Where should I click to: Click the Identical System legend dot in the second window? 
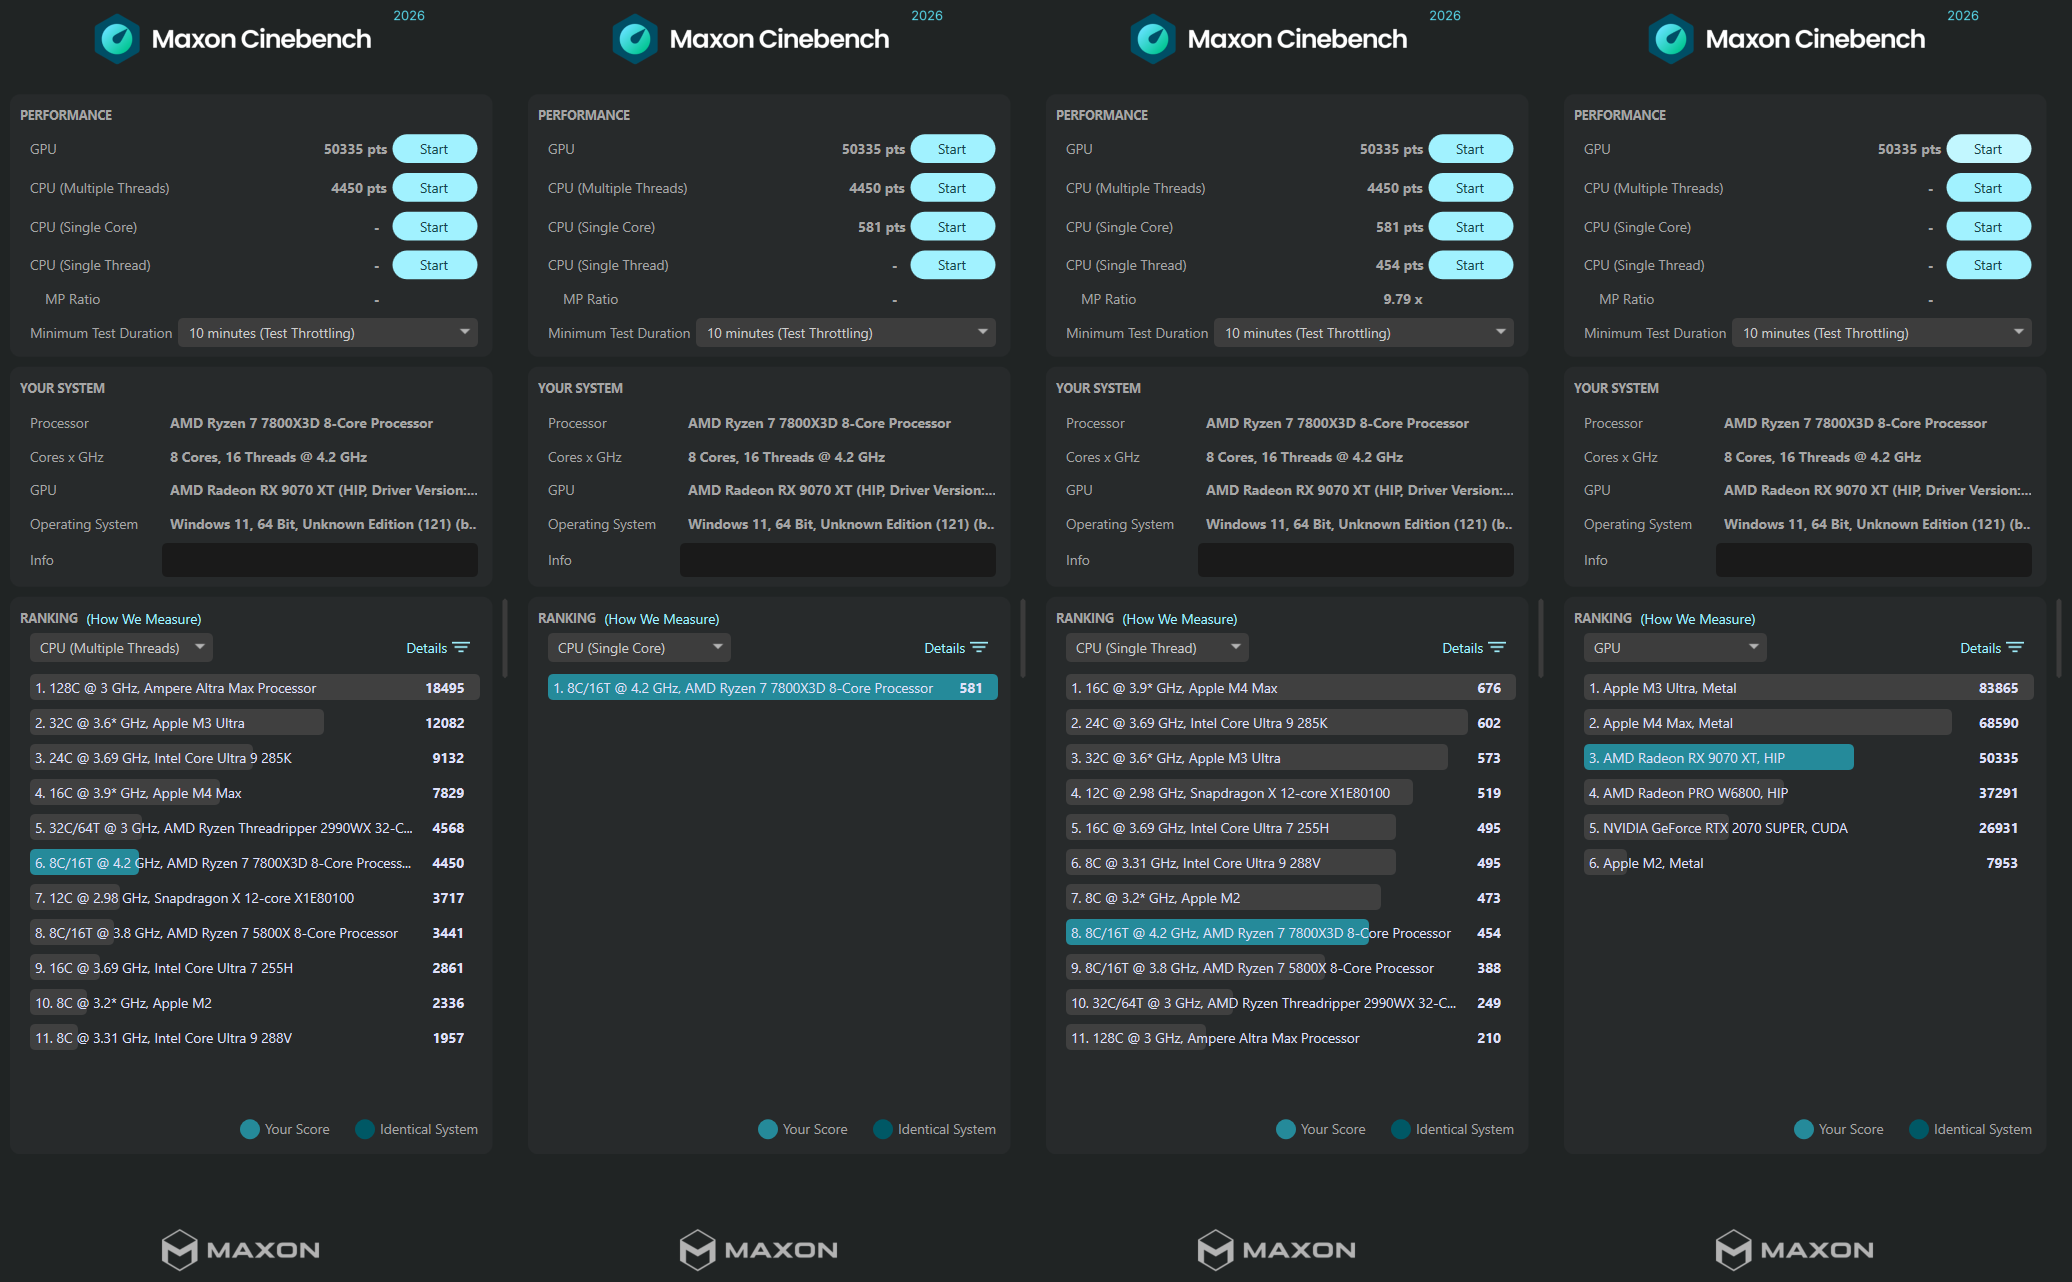pyautogui.click(x=883, y=1129)
